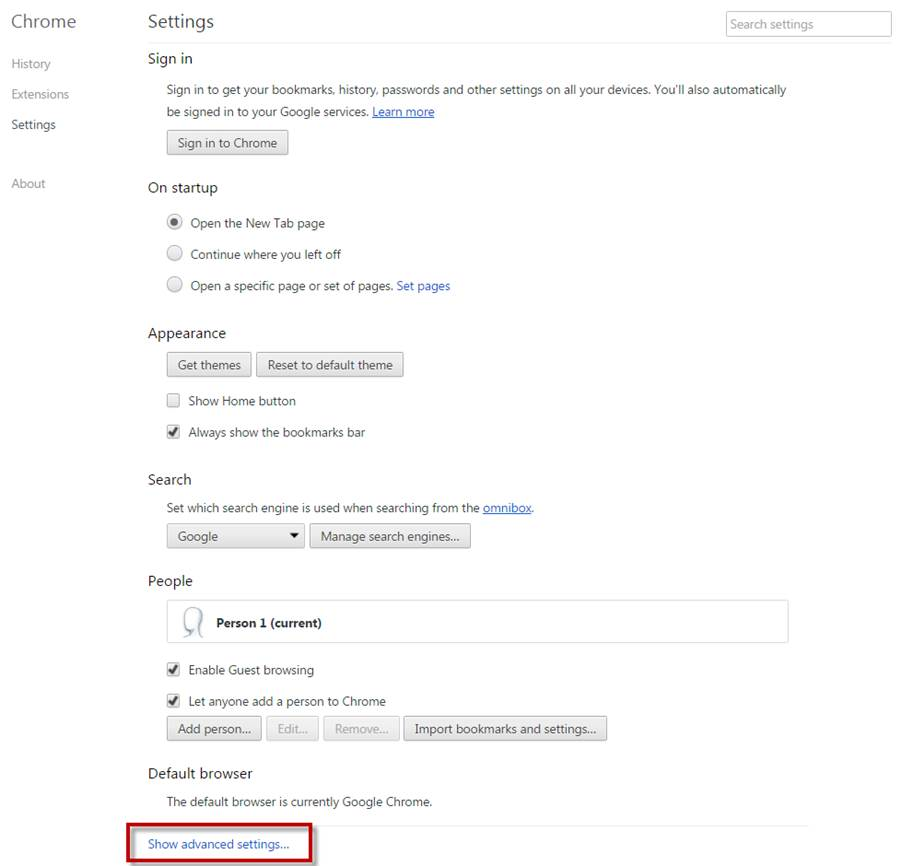902x866 pixels.
Task: Click Sign in to Chrome button
Action: tap(227, 143)
